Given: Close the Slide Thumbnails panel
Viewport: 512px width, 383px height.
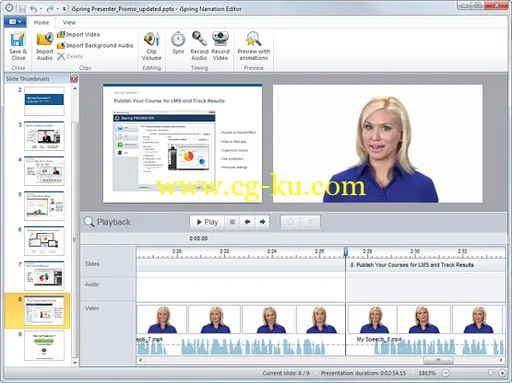Looking at the screenshot, I should [x=74, y=79].
